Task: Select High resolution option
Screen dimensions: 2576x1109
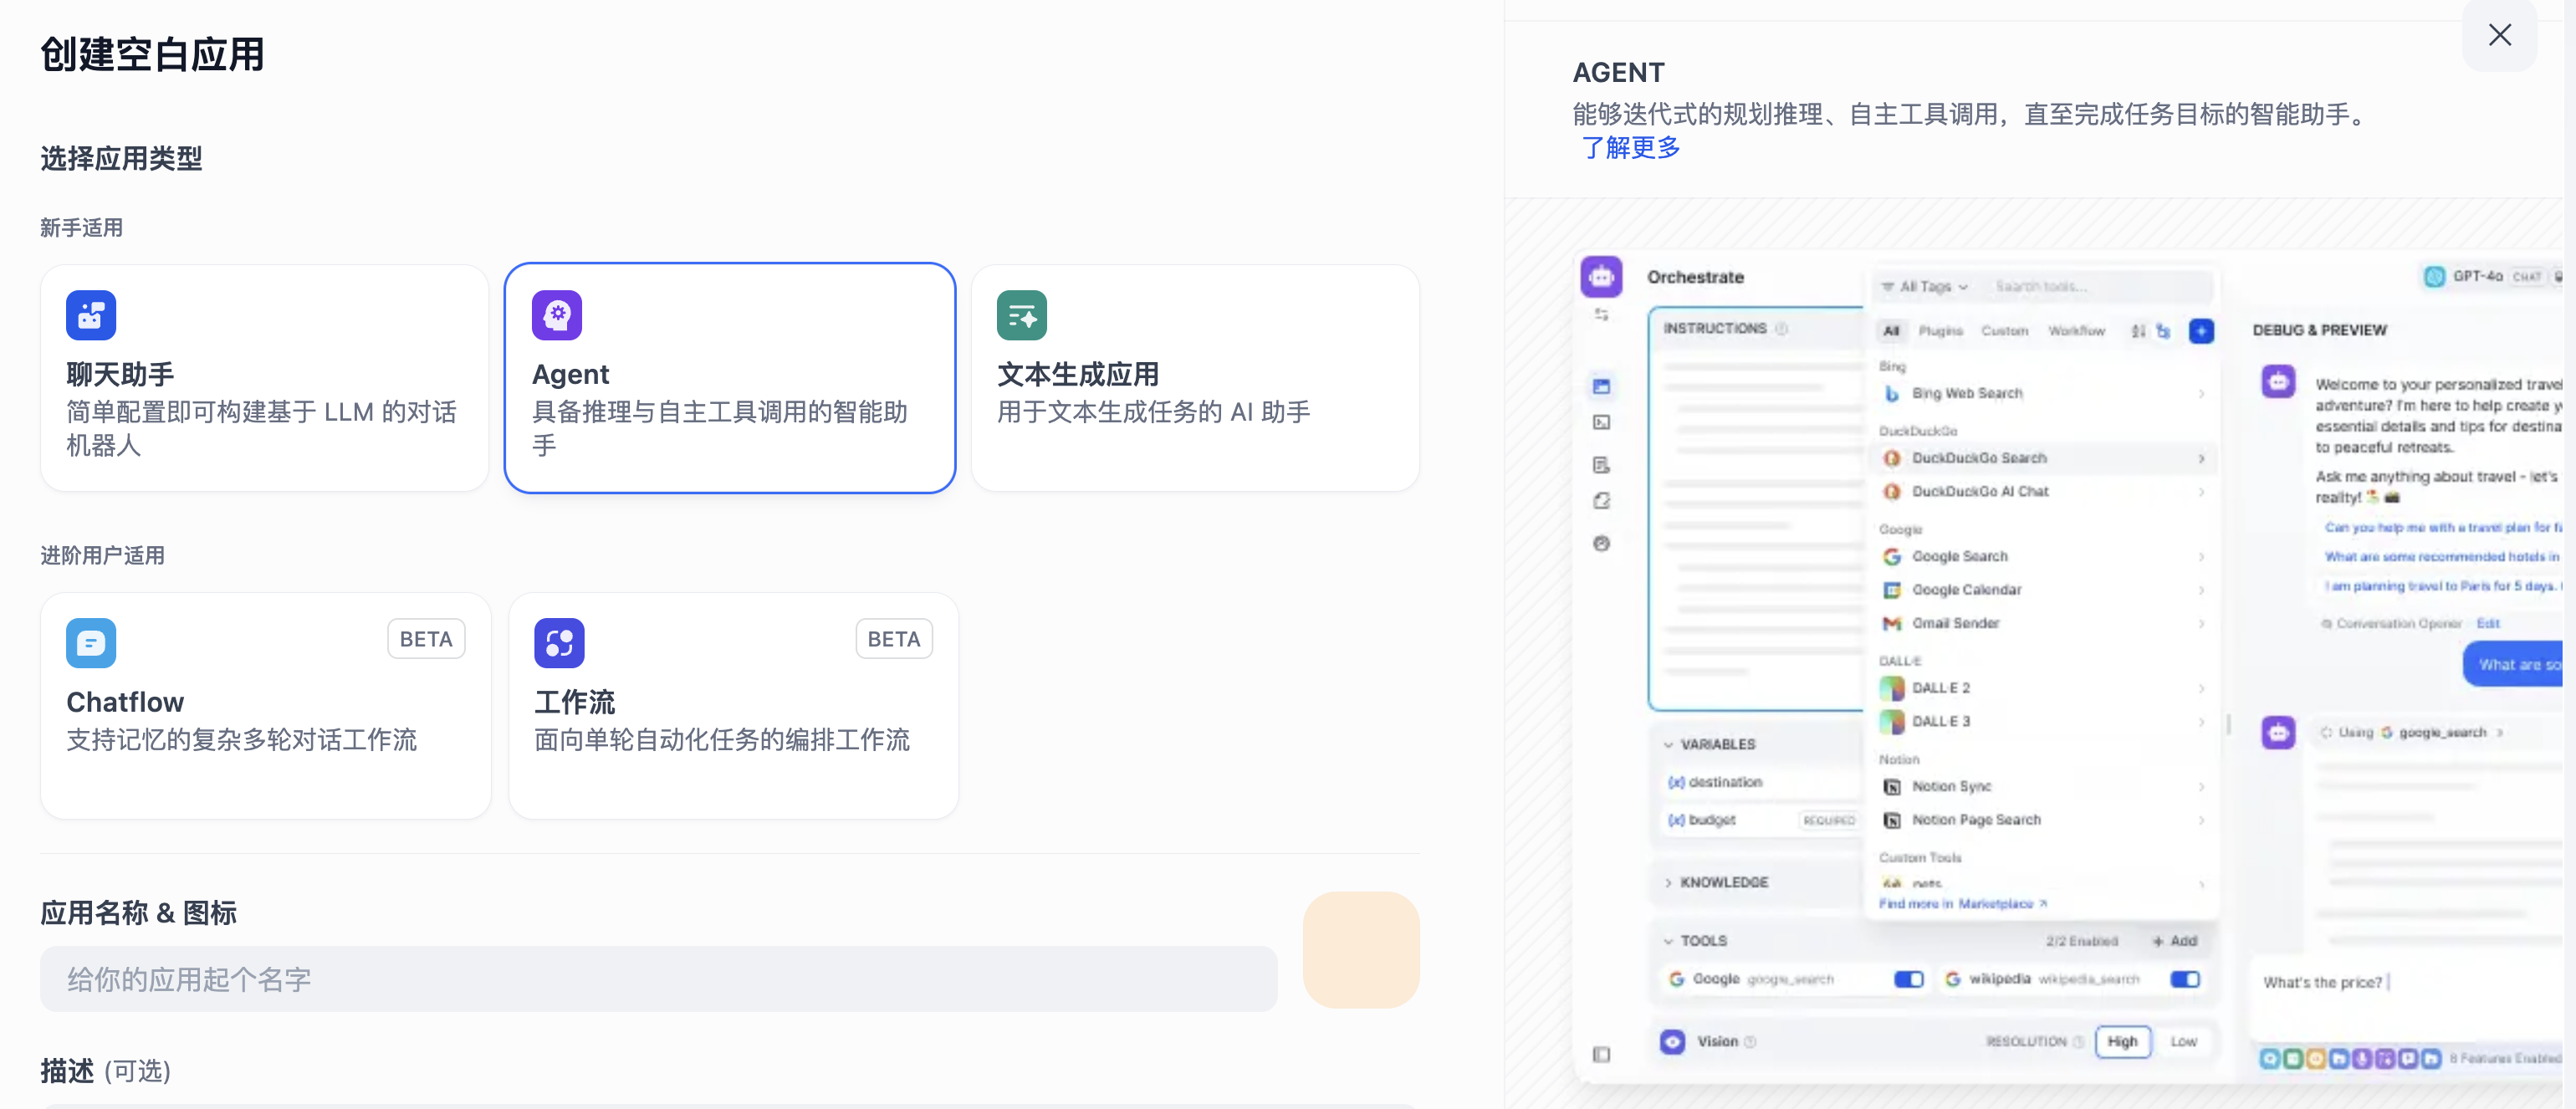Action: pos(2121,1041)
